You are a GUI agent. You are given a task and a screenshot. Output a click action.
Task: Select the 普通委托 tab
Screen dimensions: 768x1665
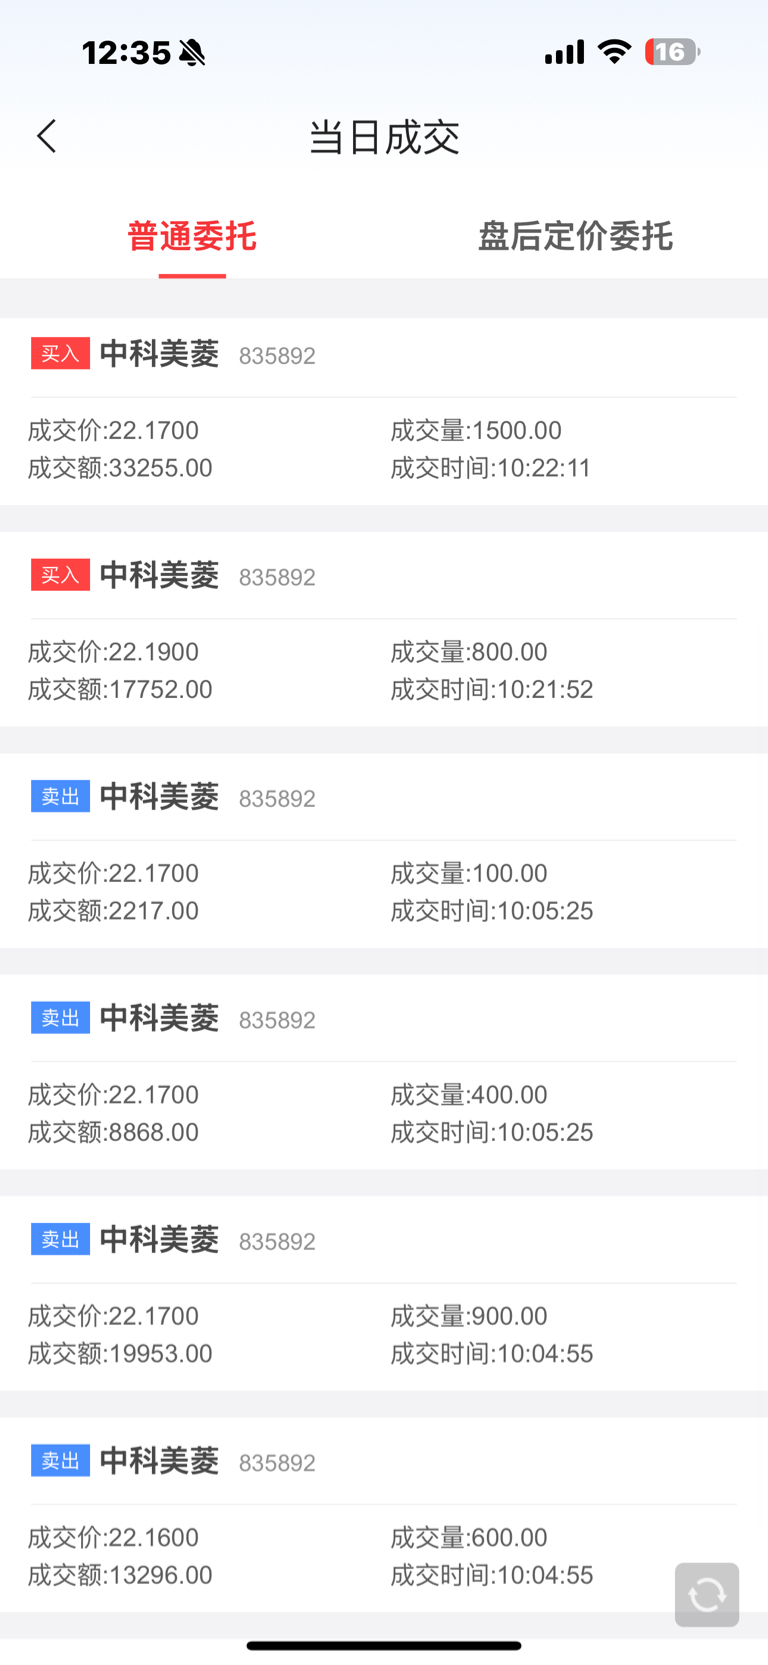(x=192, y=237)
